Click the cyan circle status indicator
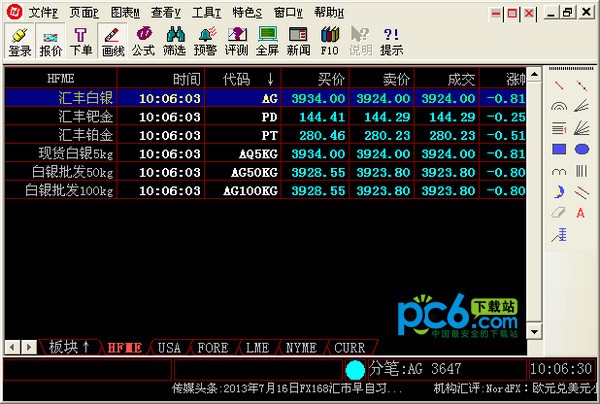Viewport: 600px width, 404px height. (355, 370)
